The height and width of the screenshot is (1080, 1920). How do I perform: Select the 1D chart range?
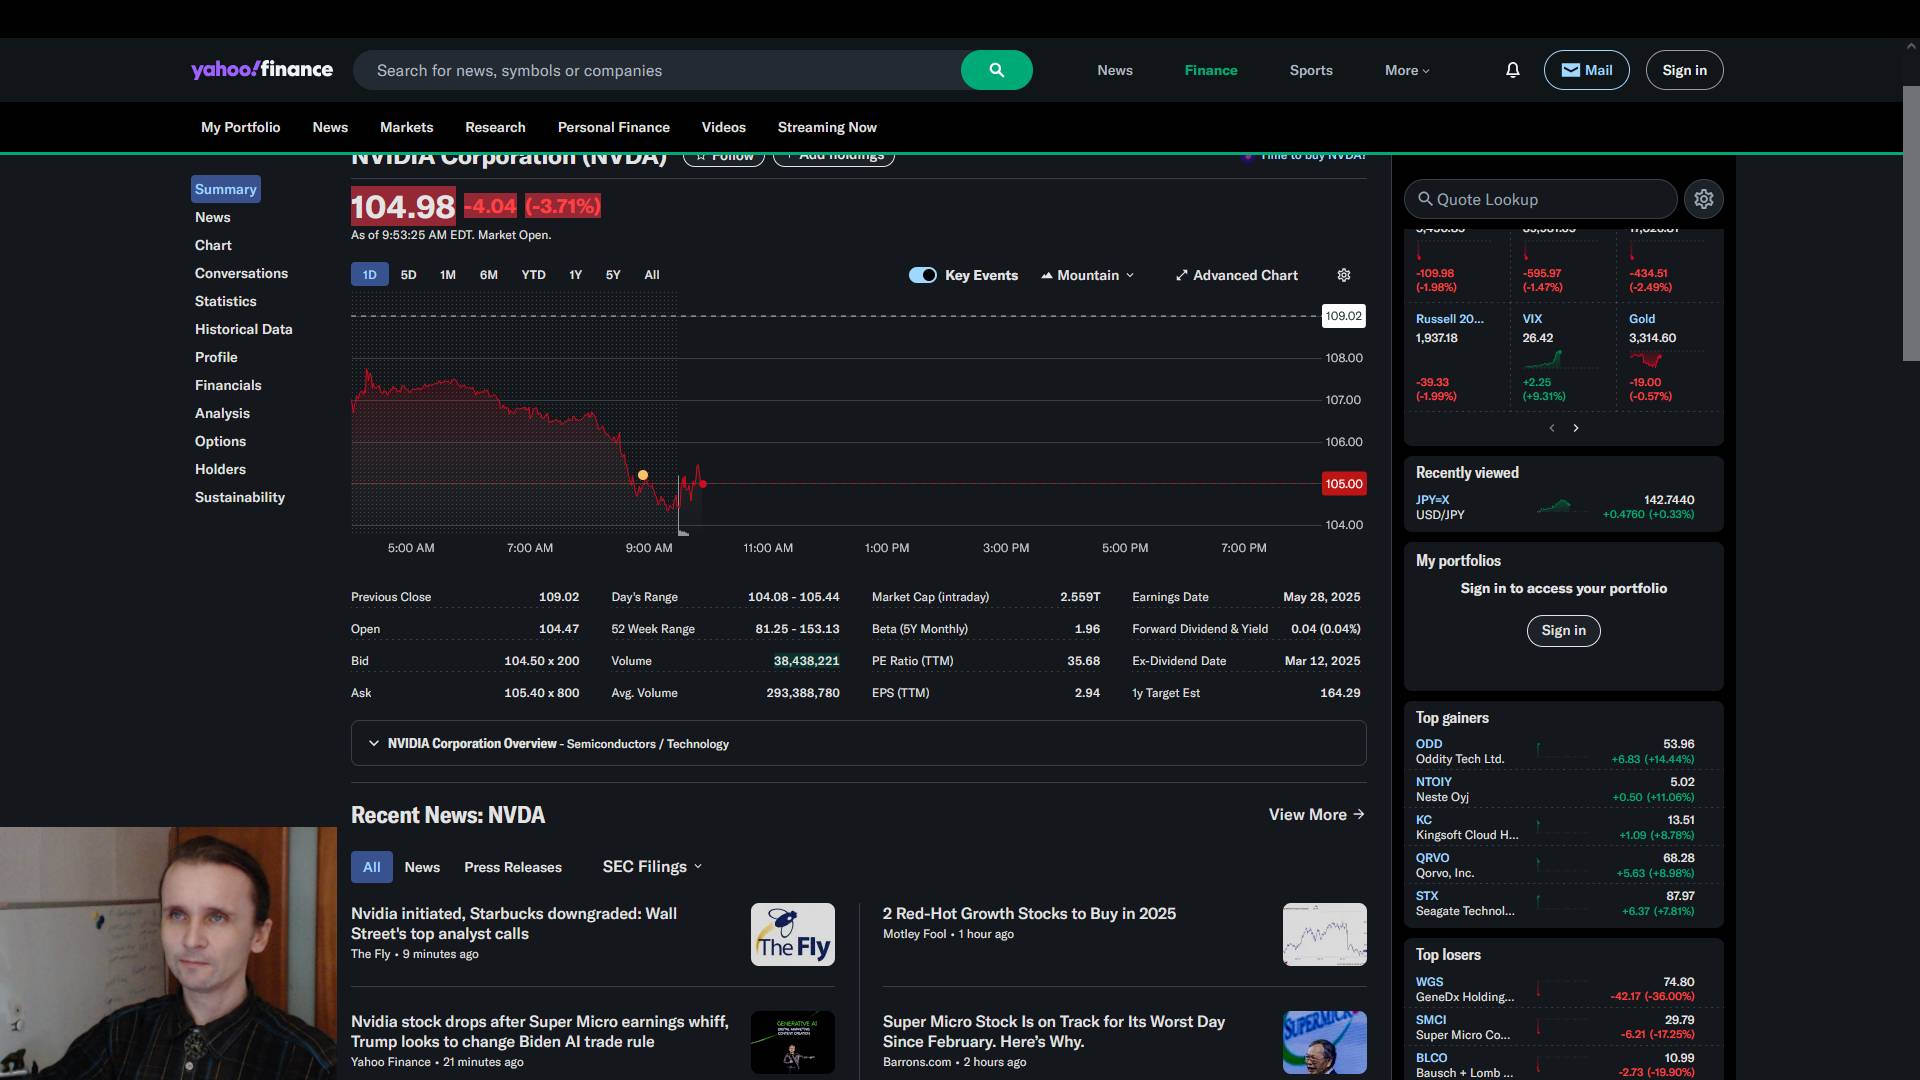[x=369, y=275]
